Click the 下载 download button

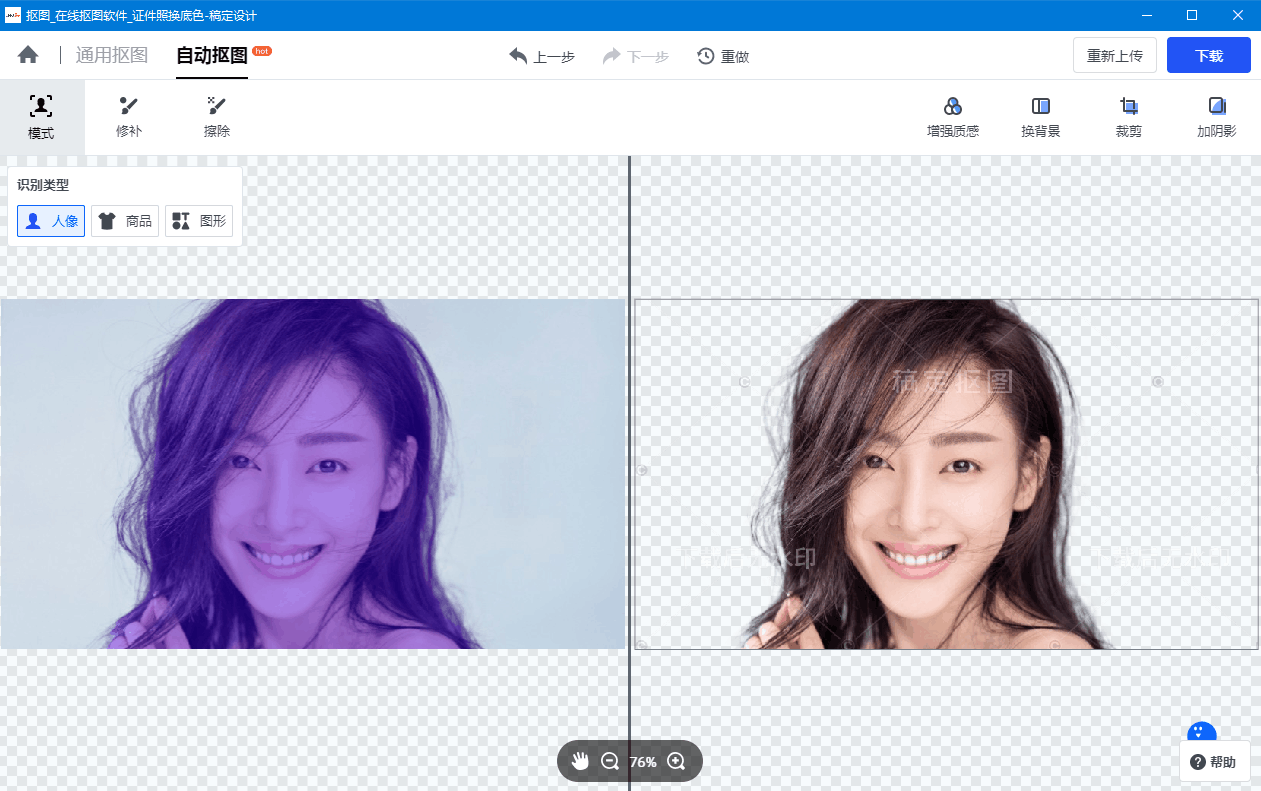coord(1208,56)
